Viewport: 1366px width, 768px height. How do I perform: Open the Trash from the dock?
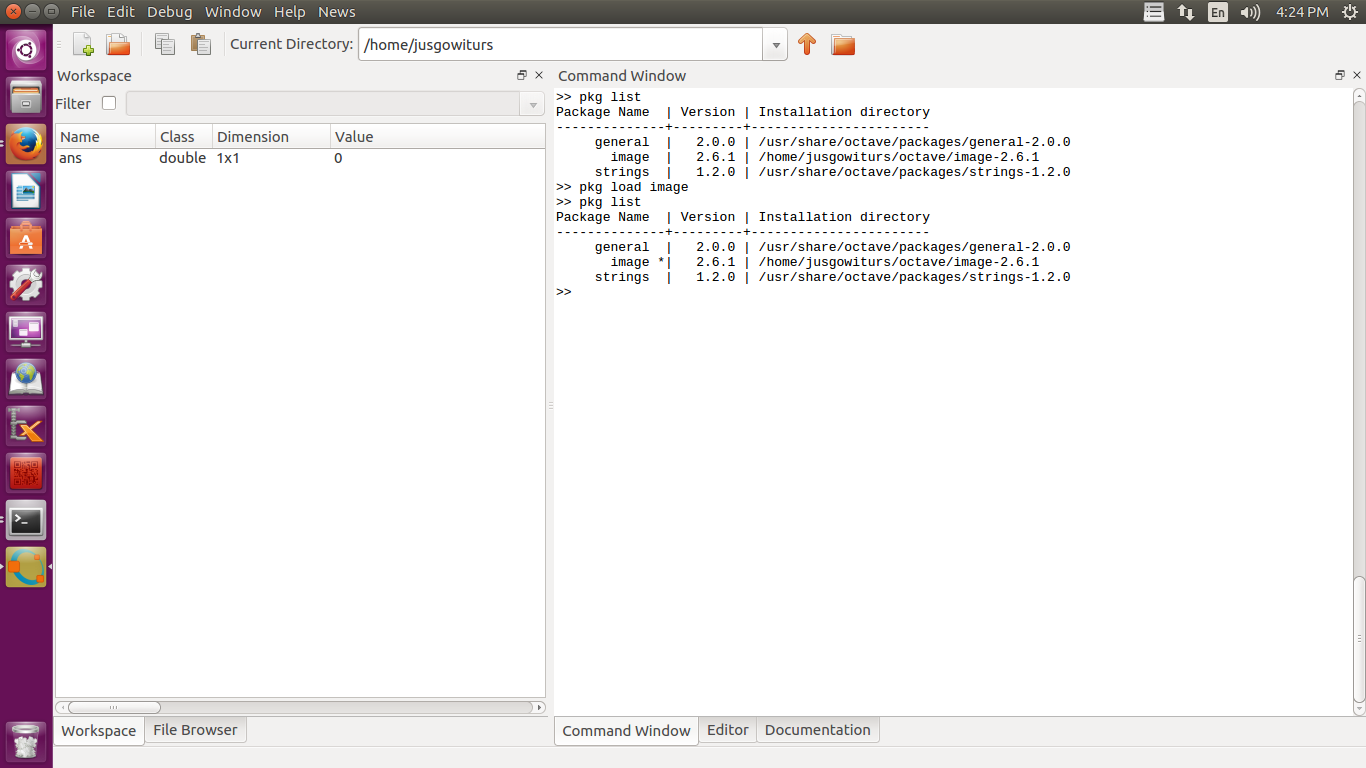[26, 742]
